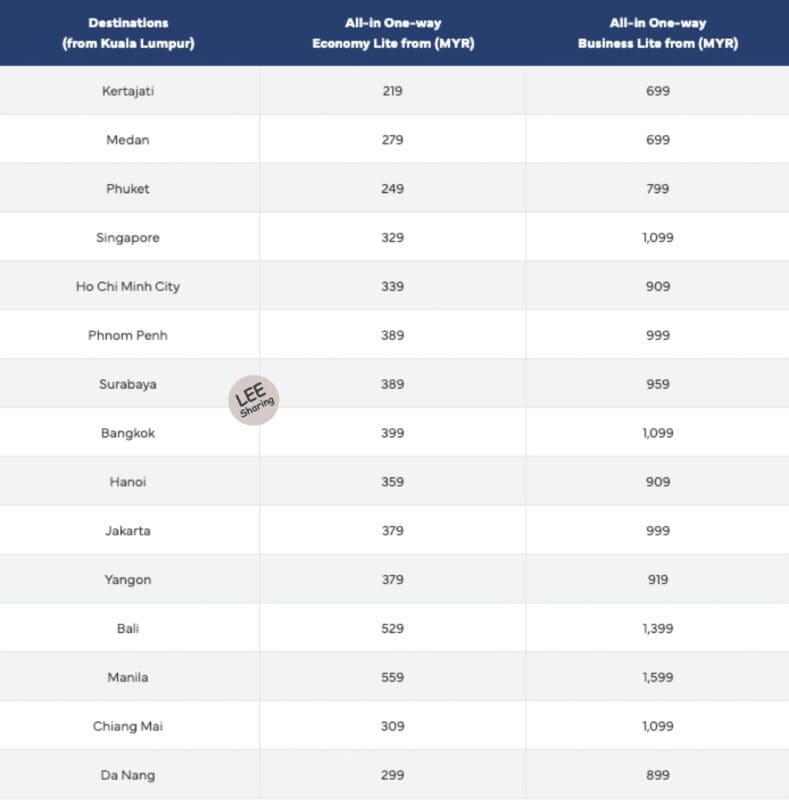Select Bangkok economy fare 399

pyautogui.click(x=392, y=433)
